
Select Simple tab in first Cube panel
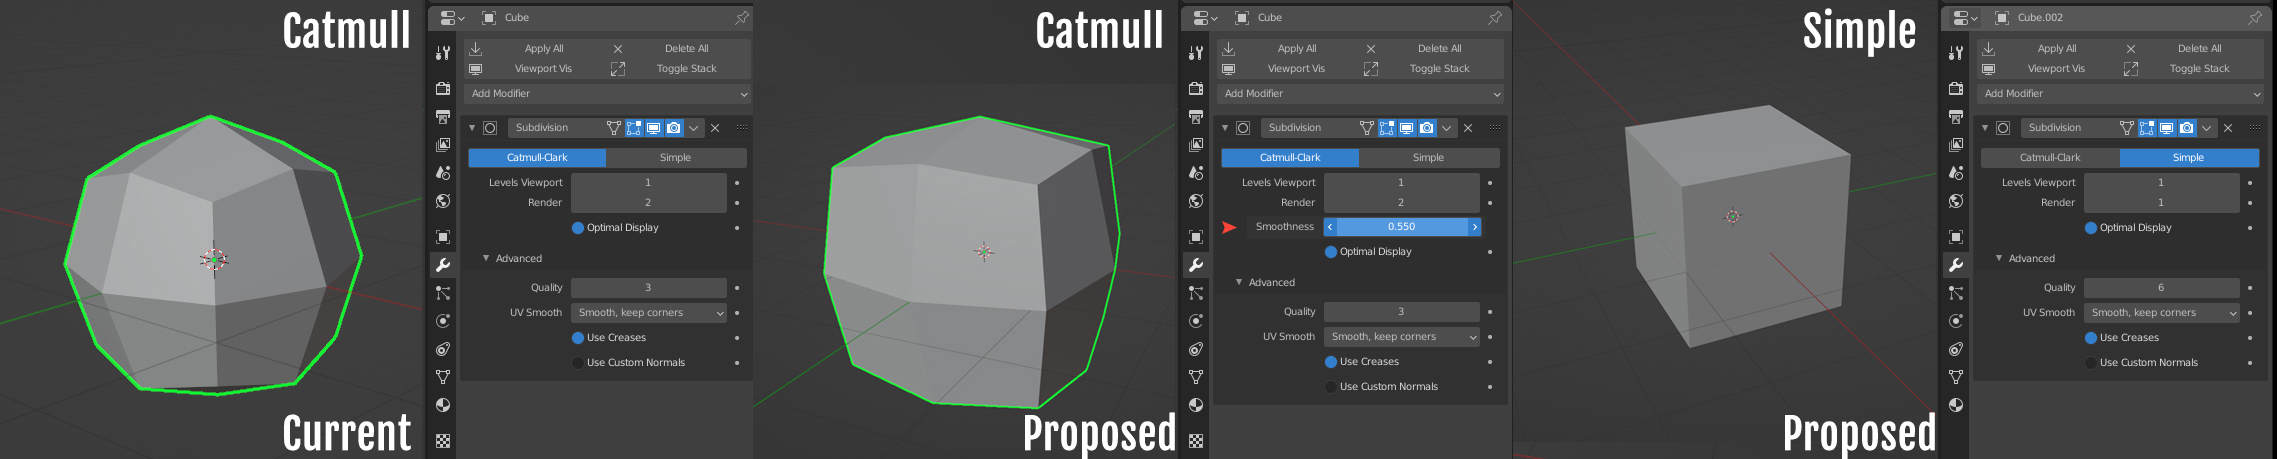coord(676,158)
